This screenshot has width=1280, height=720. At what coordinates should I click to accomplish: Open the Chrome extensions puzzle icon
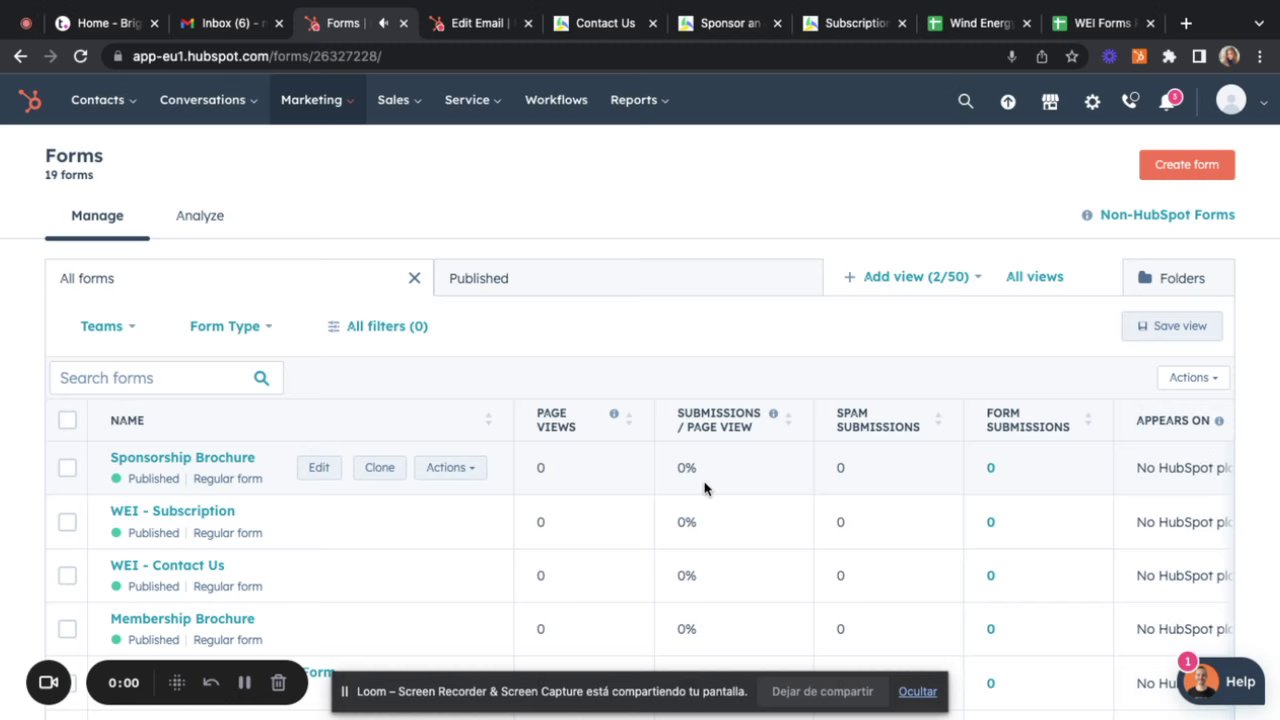[x=1169, y=56]
